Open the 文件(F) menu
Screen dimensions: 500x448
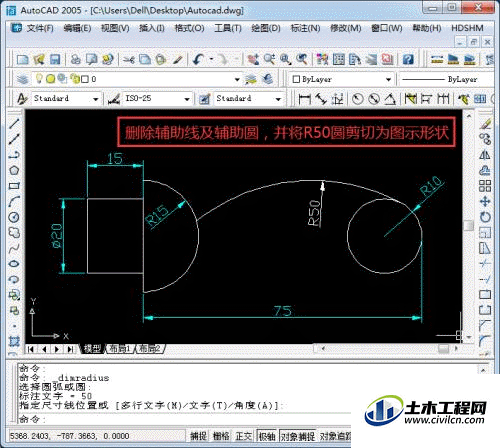[40, 28]
